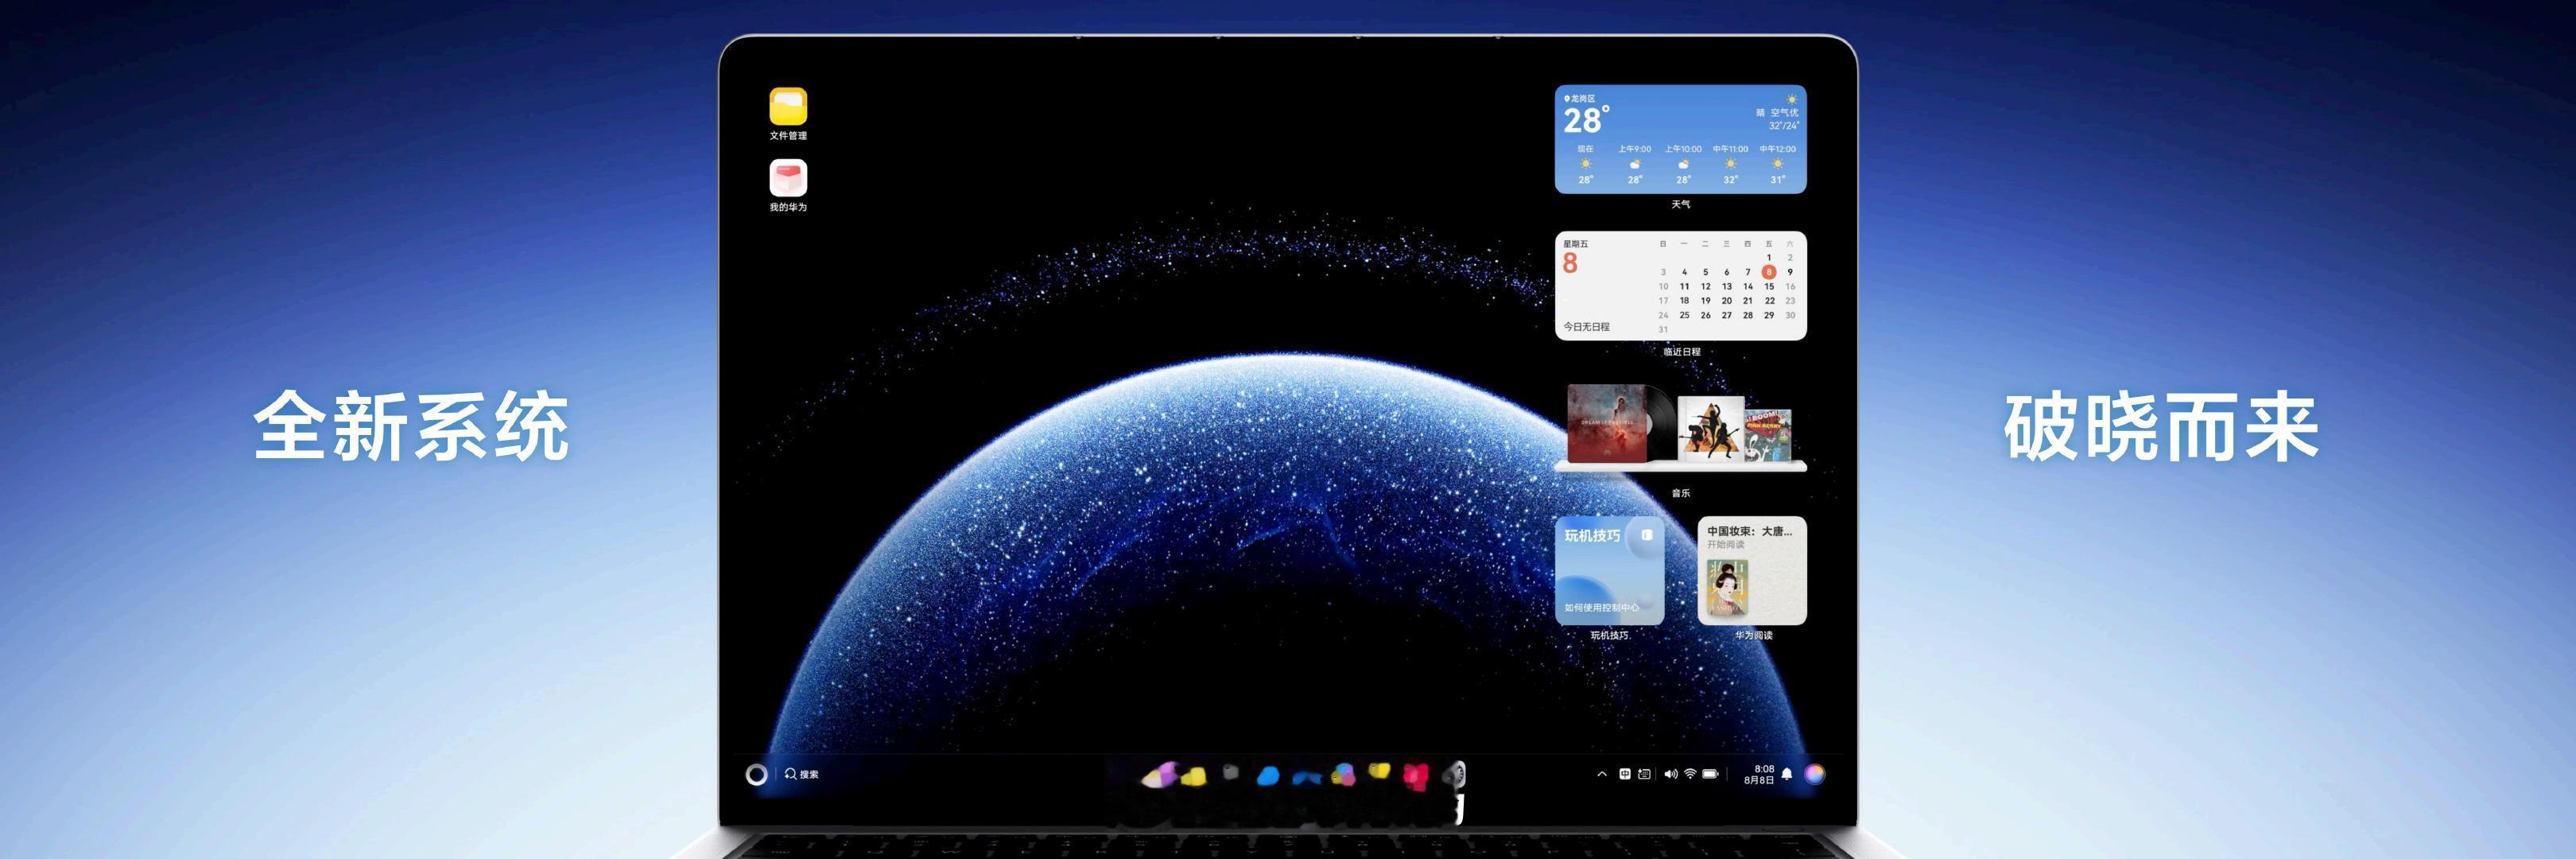Screen dimensions: 2576x859
Task: Play the Boom Pink Berry album
Action: coord(1768,434)
